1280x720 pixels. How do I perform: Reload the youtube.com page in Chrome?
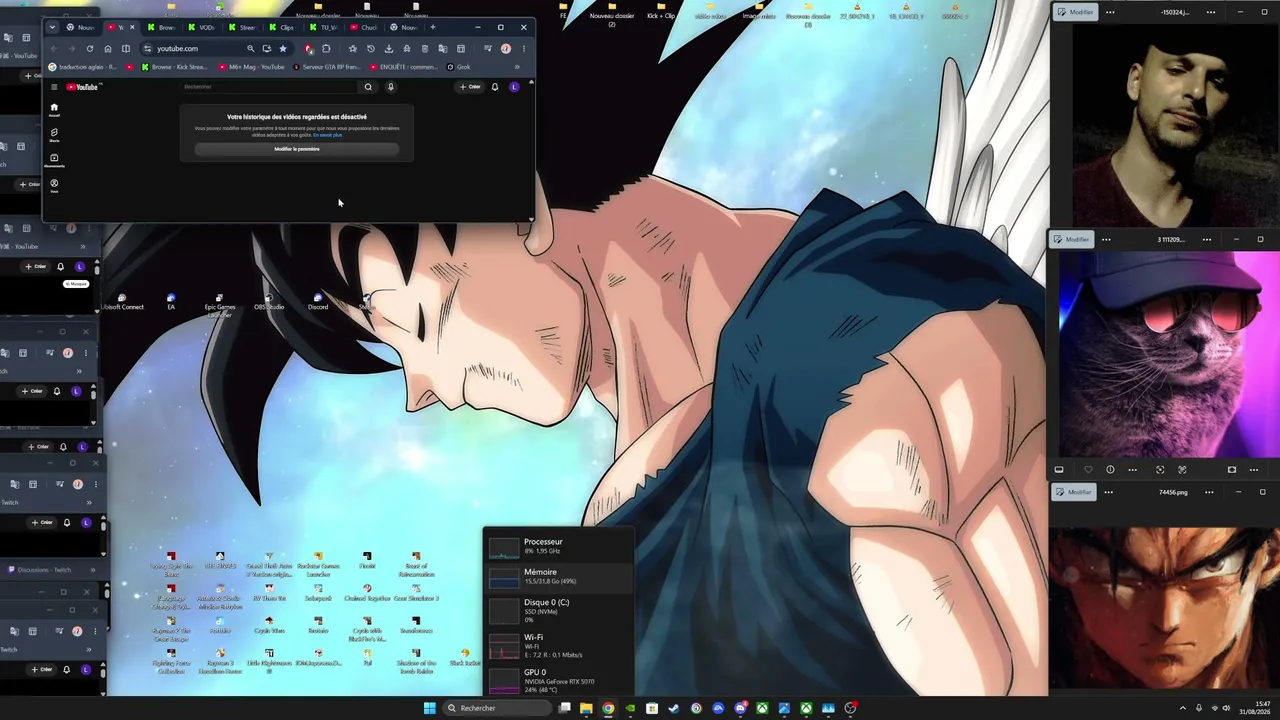click(x=90, y=48)
